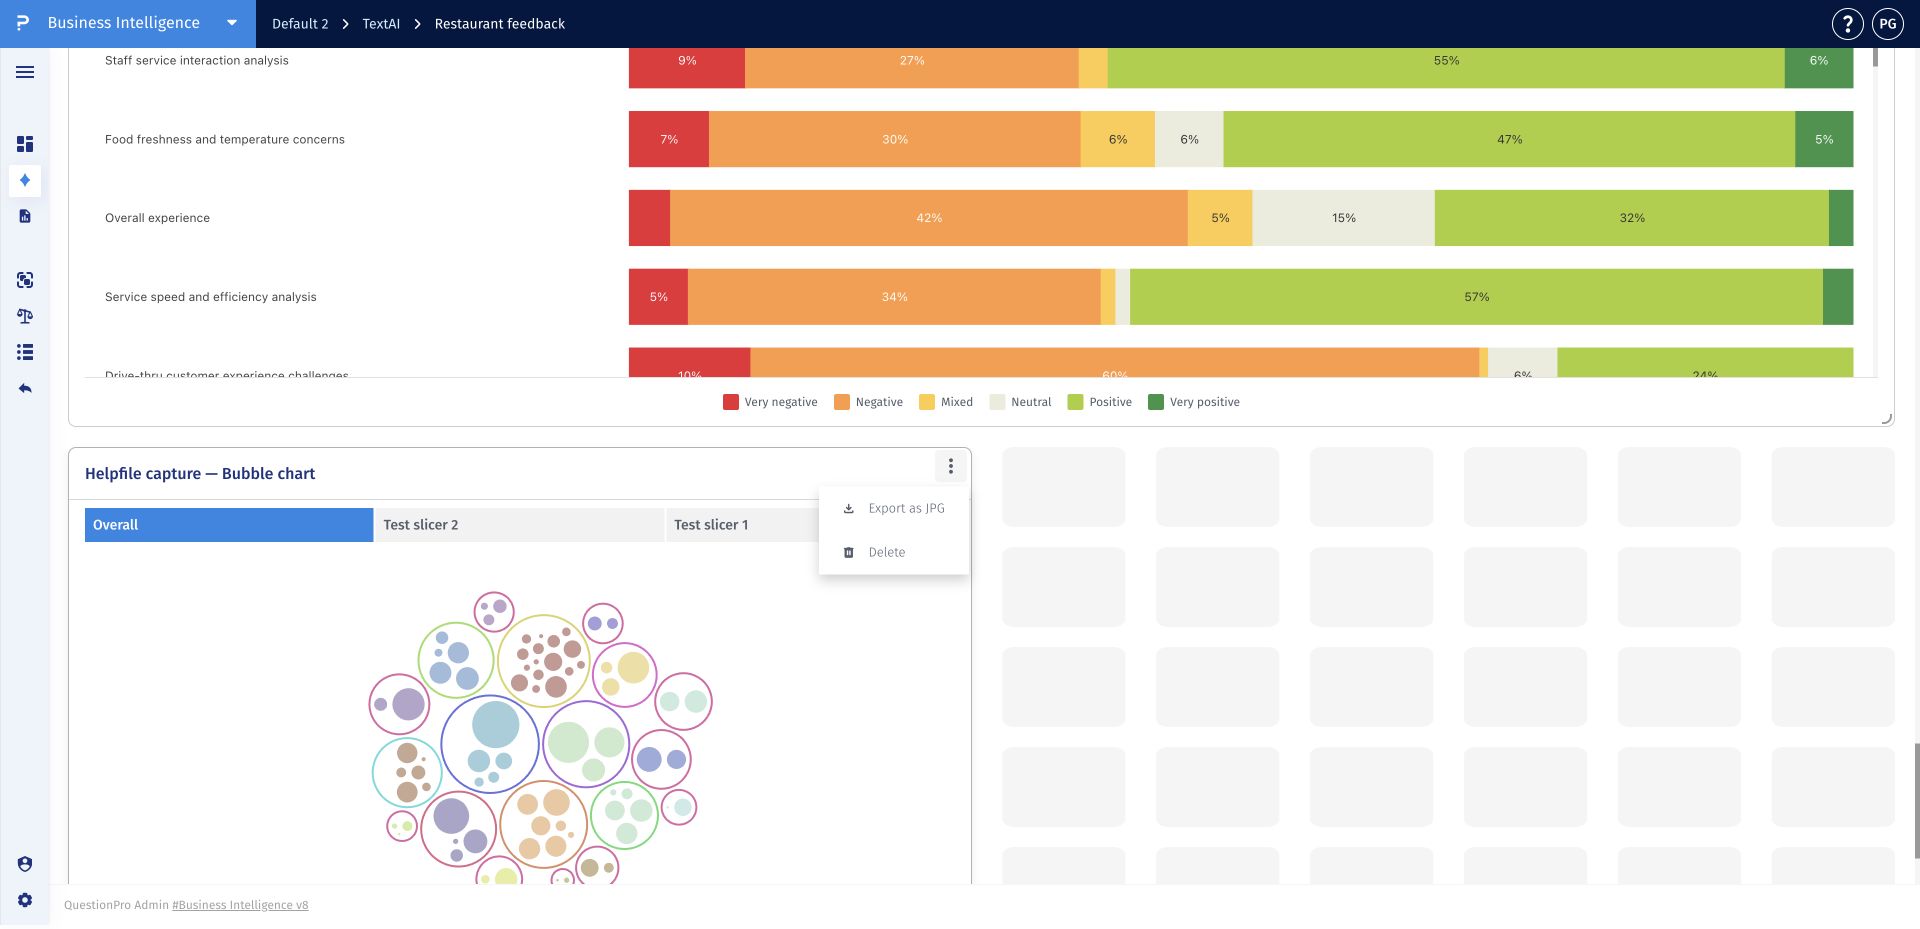Viewport: 1920px width, 929px height.
Task: Open the PG user profile avatar
Action: pos(1888,24)
